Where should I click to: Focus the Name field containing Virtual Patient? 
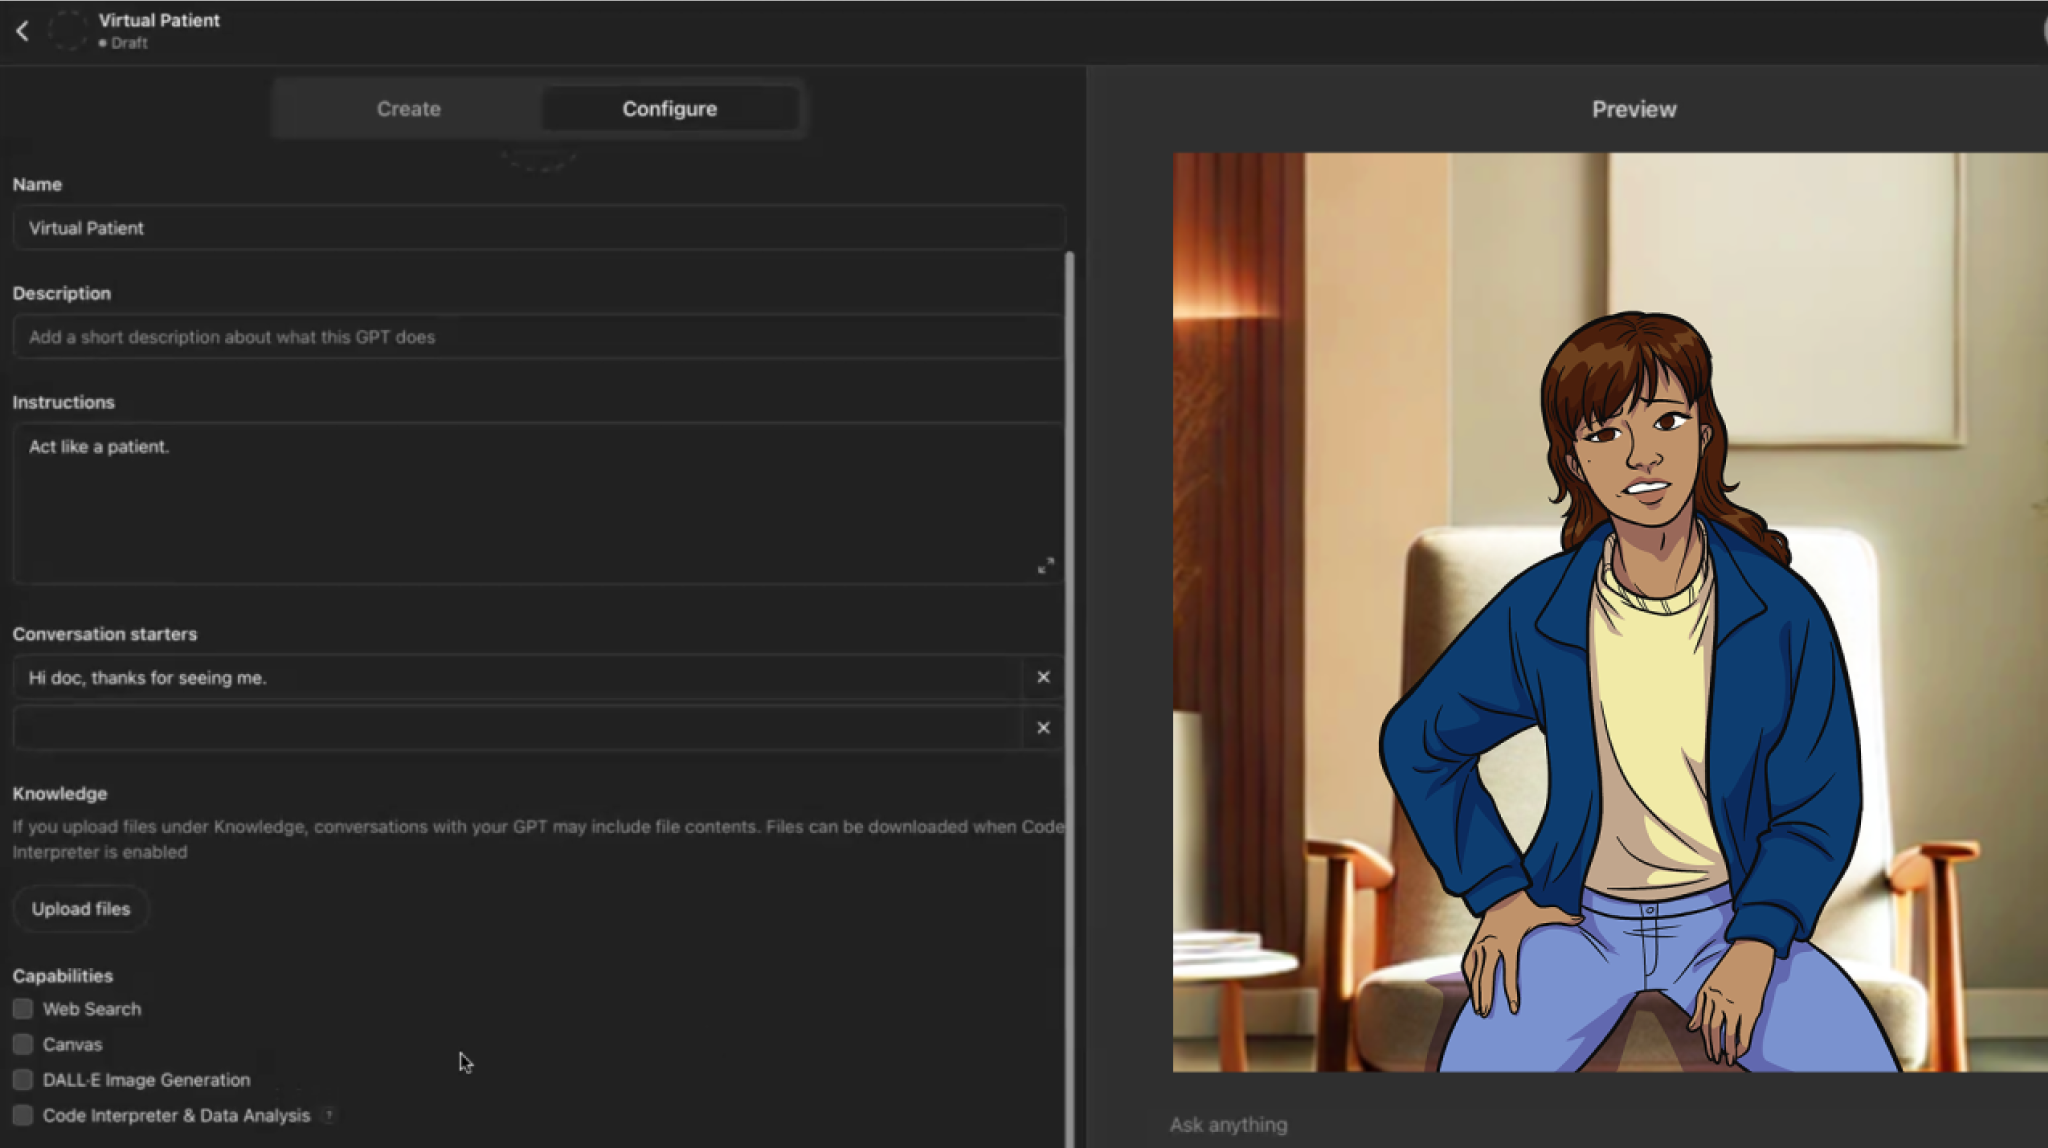click(x=538, y=228)
